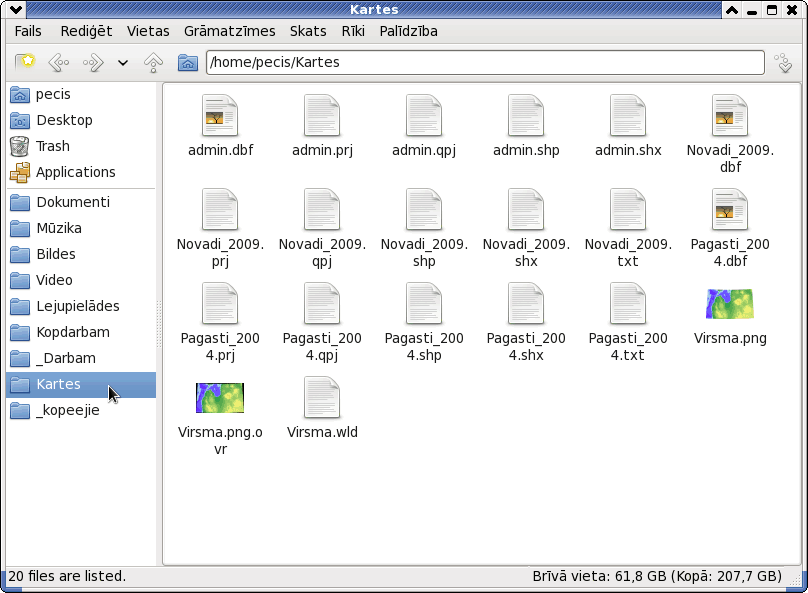Open the Grāmatzīmes menu
The width and height of the screenshot is (808, 593).
click(229, 31)
